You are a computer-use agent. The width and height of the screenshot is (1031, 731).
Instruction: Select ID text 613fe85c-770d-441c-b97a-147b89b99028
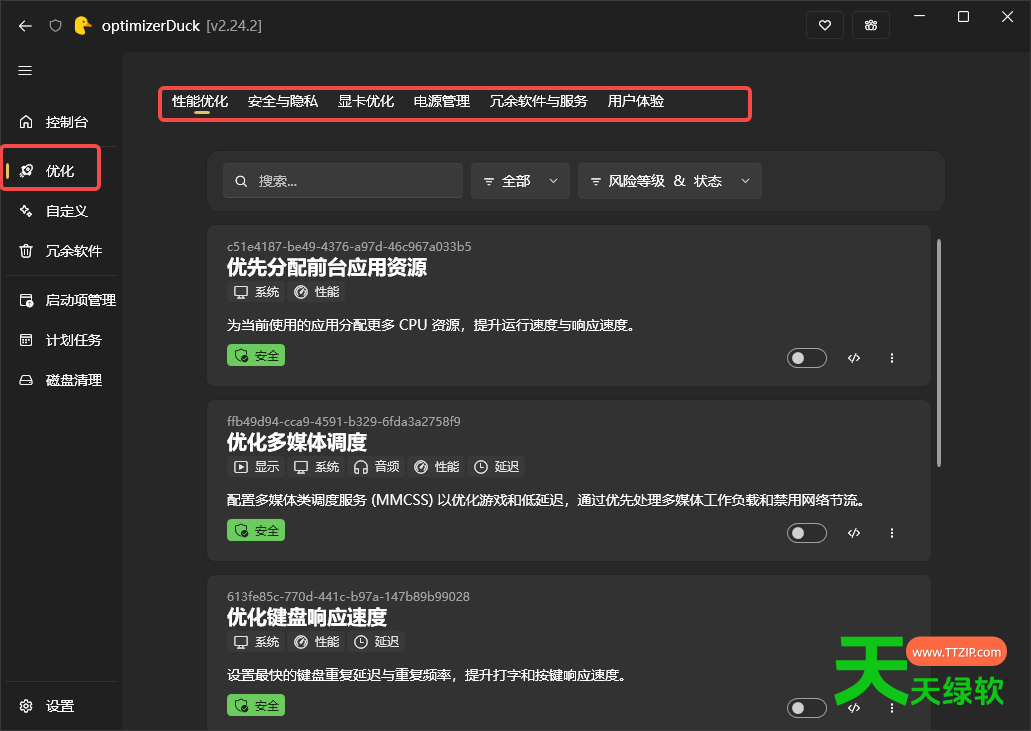[x=348, y=597]
